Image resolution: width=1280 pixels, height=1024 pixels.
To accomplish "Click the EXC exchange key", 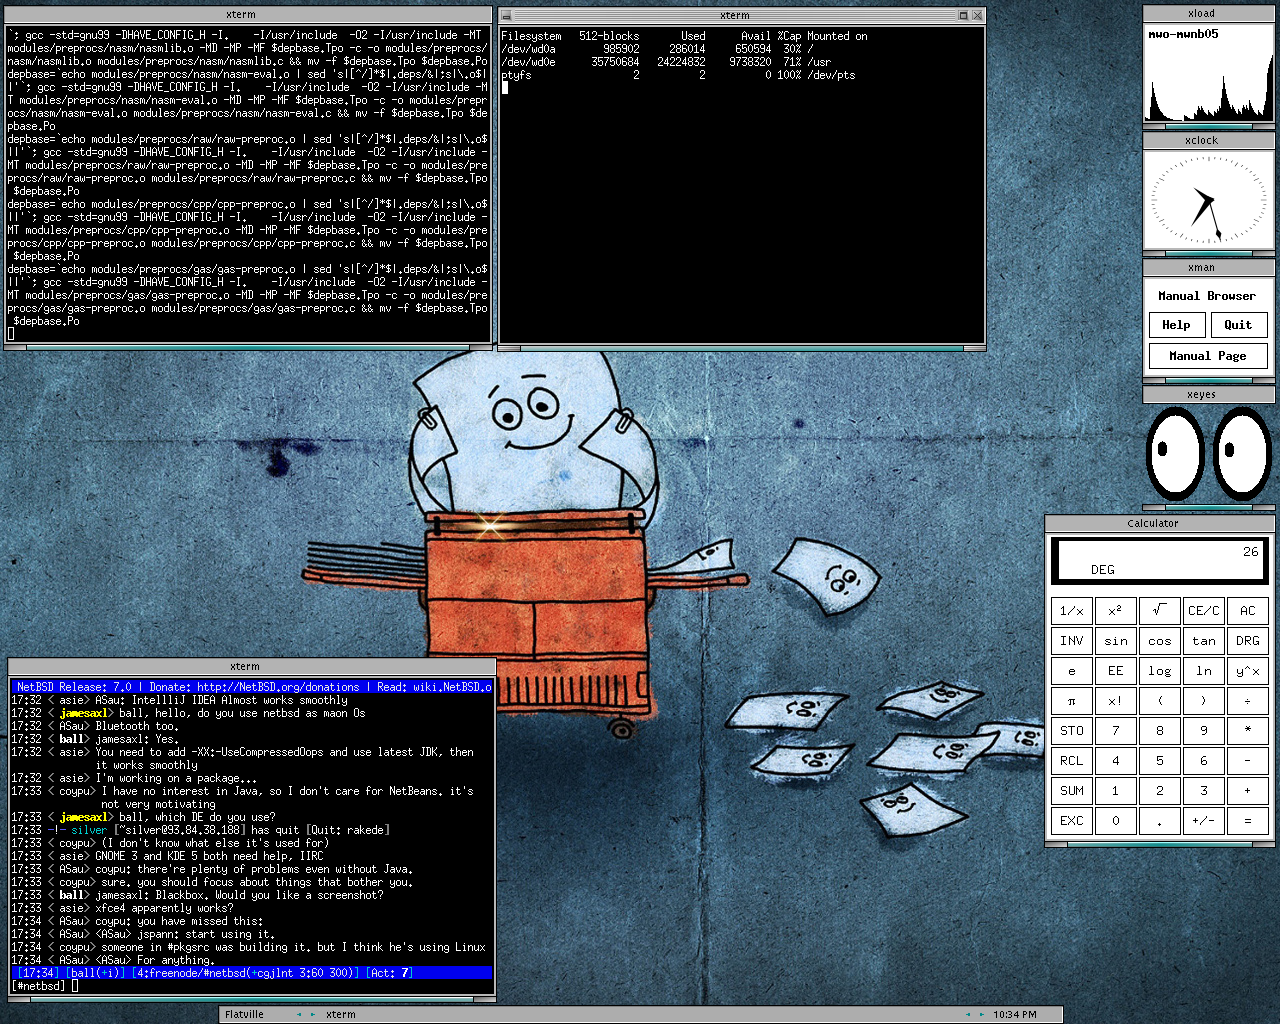I will coord(1071,820).
